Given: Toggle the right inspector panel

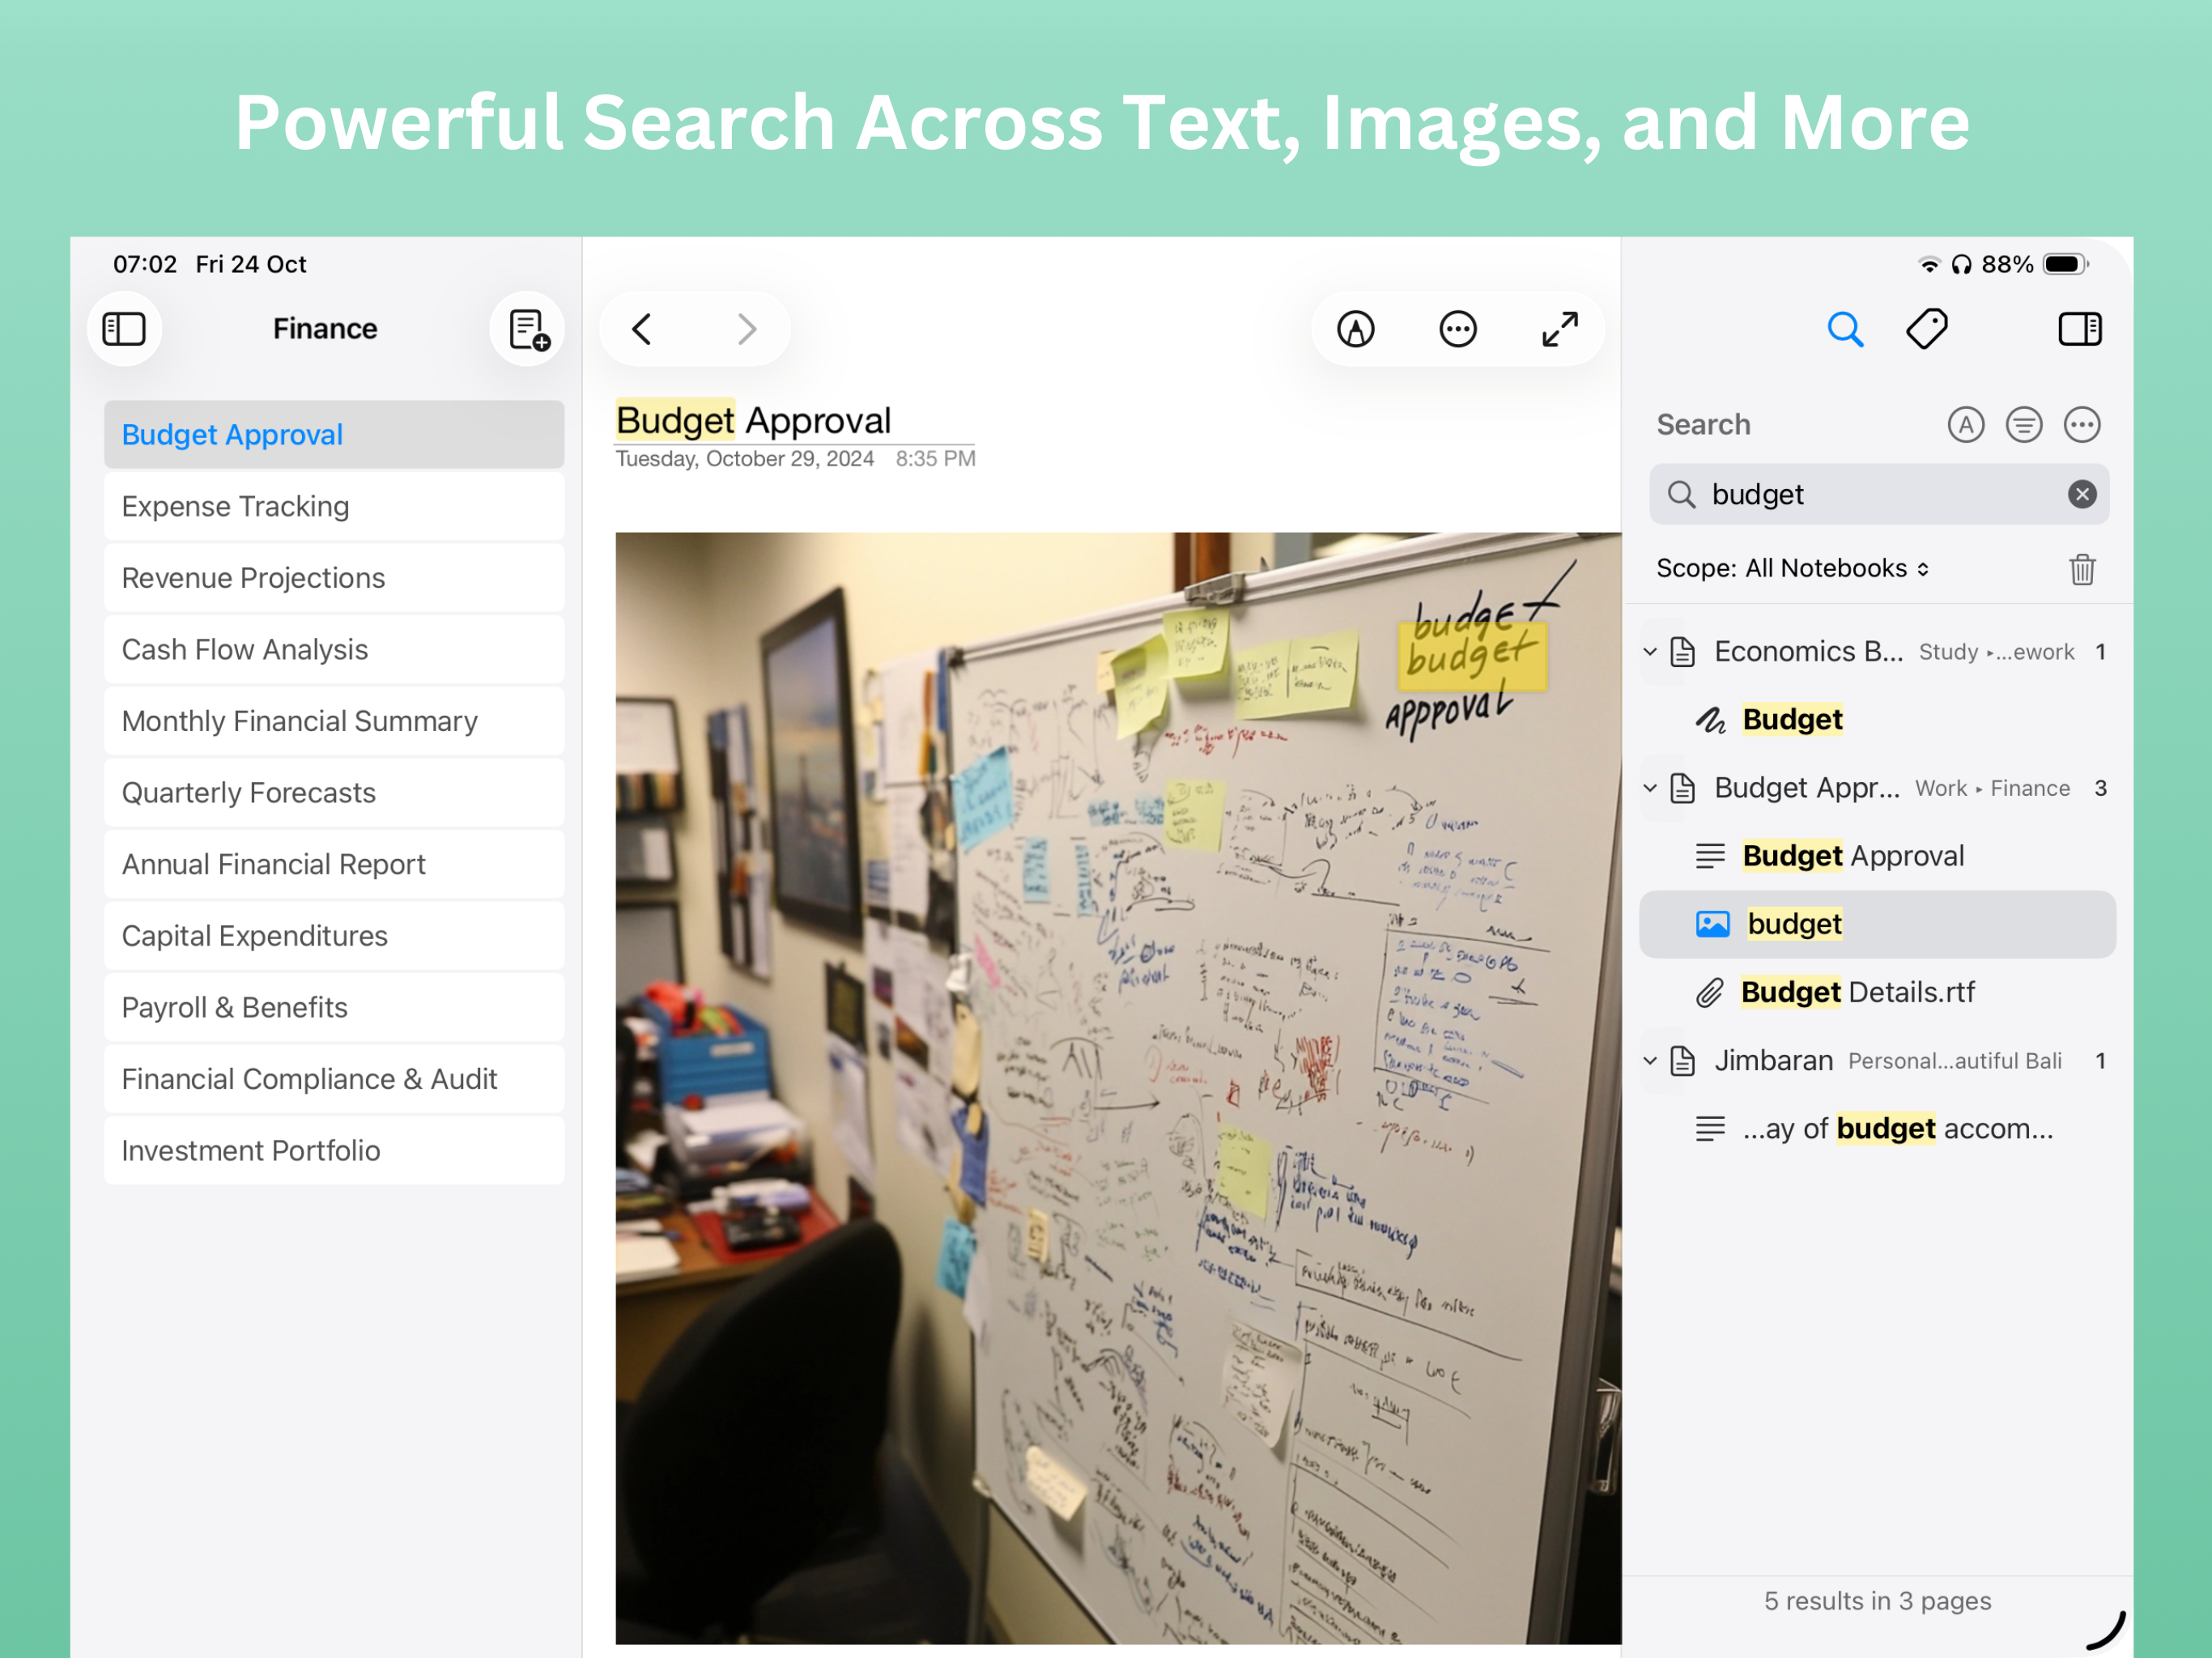Looking at the screenshot, I should (x=2079, y=329).
